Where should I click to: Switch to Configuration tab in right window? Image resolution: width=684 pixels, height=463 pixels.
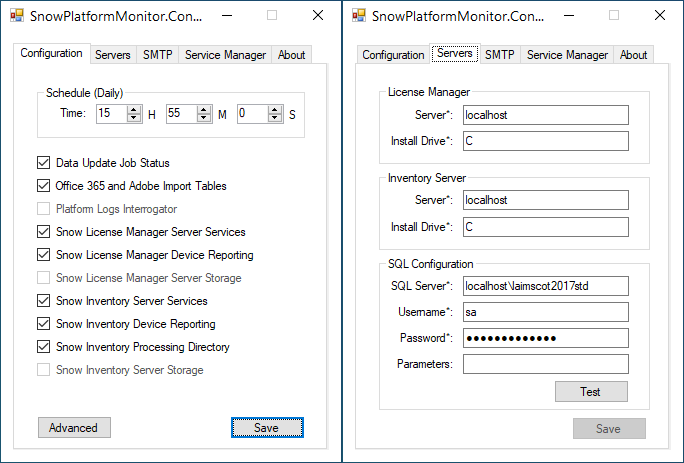pos(393,55)
